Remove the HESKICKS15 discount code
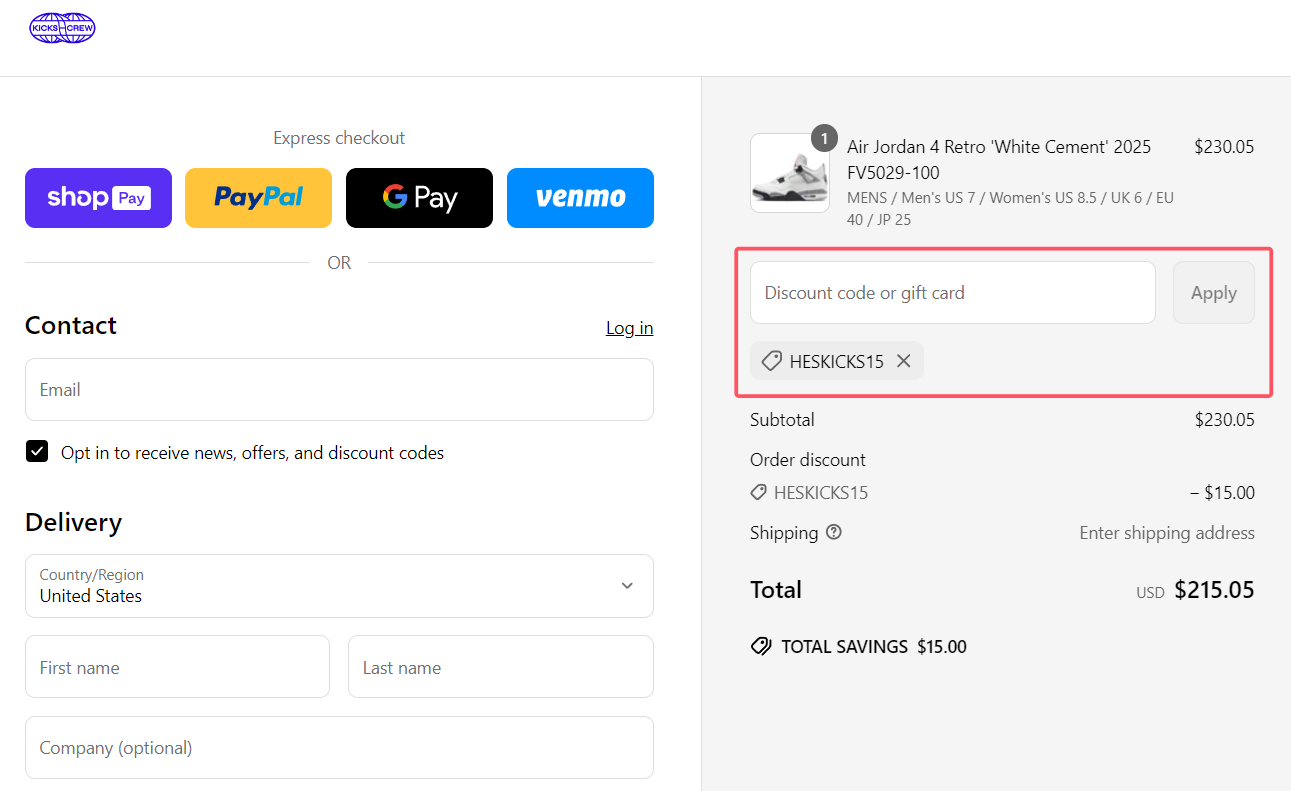 click(x=904, y=361)
